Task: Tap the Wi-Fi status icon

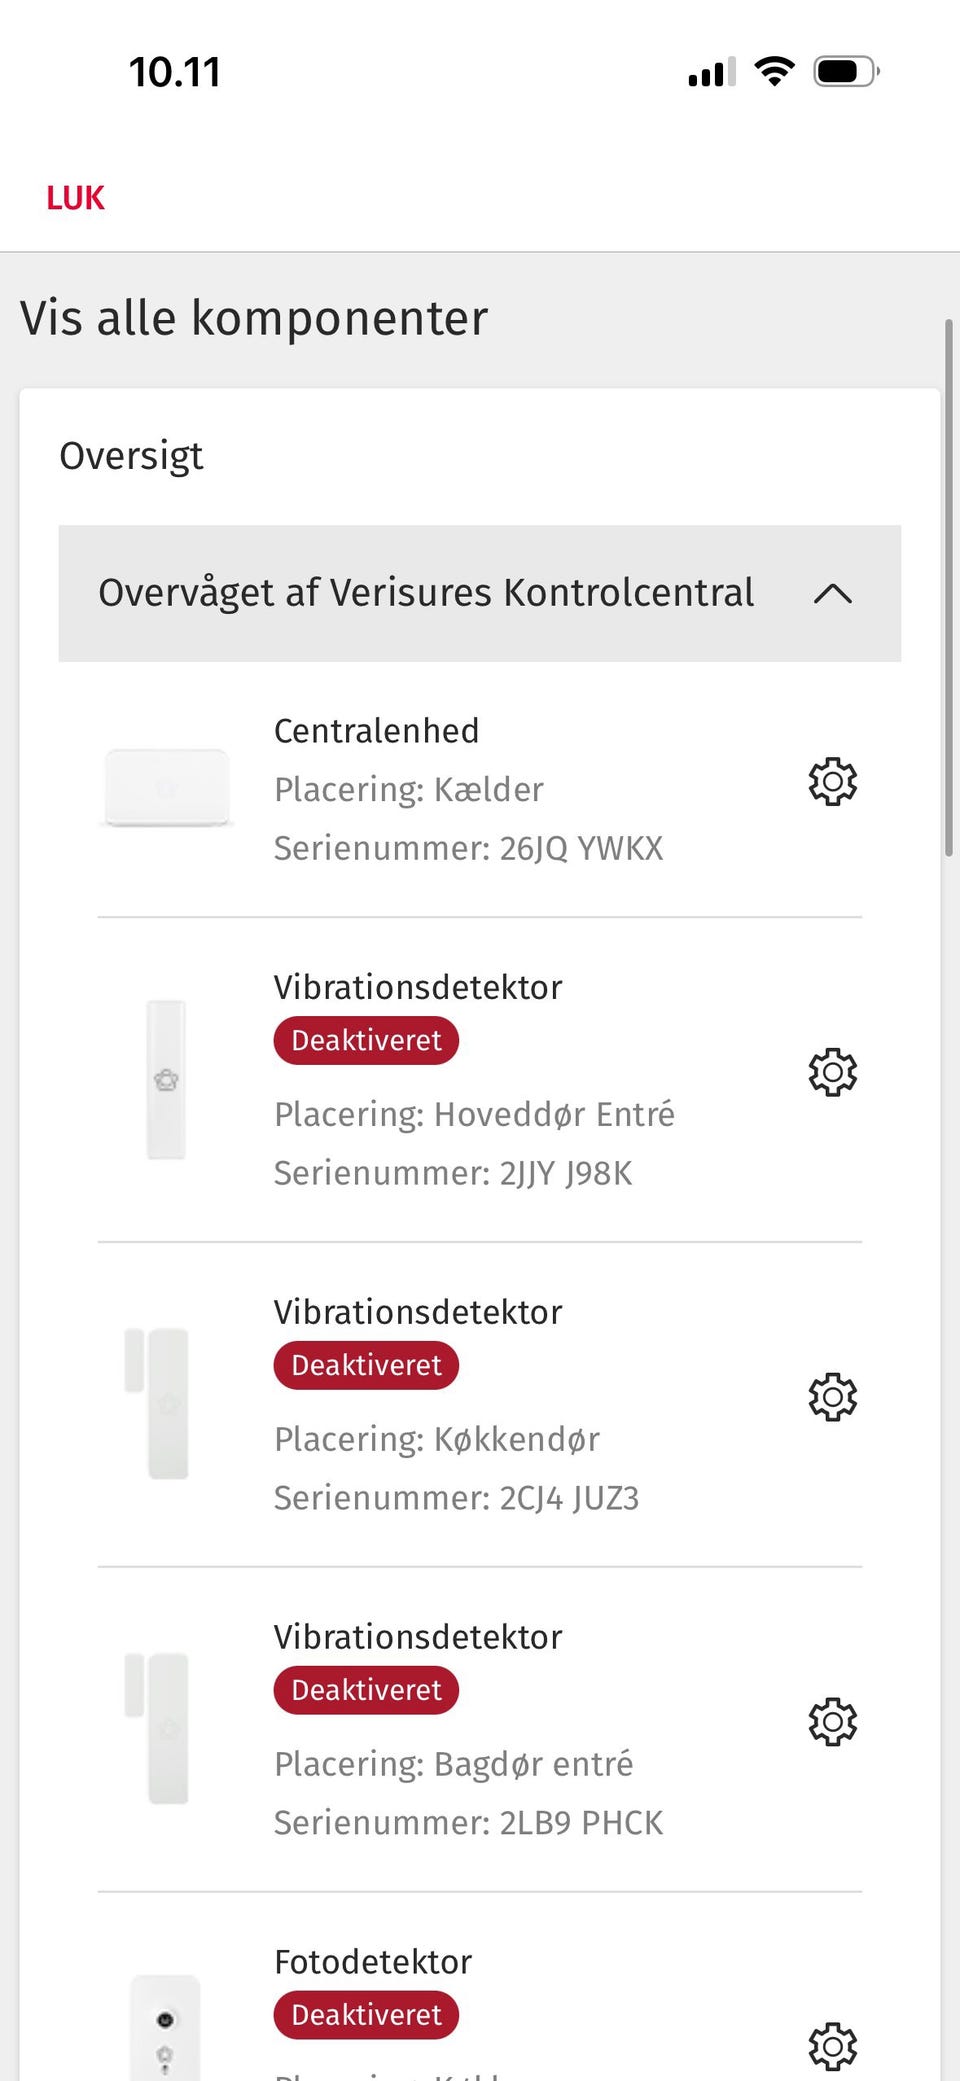Action: click(774, 72)
